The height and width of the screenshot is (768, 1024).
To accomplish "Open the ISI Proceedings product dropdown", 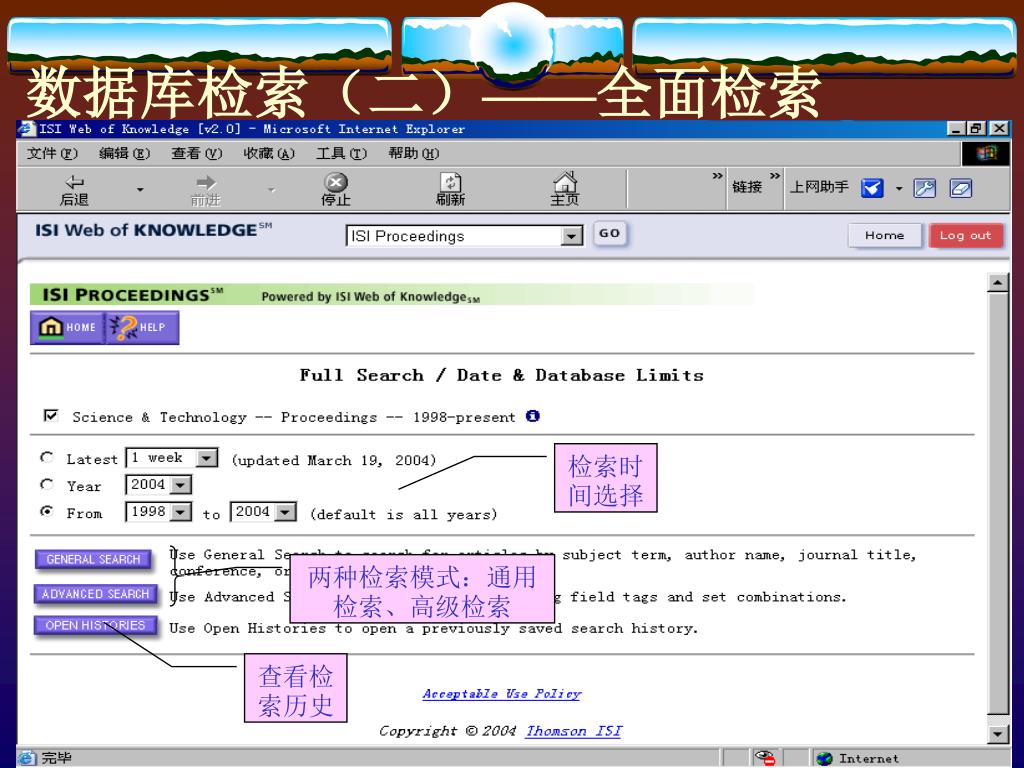I will click(x=571, y=236).
